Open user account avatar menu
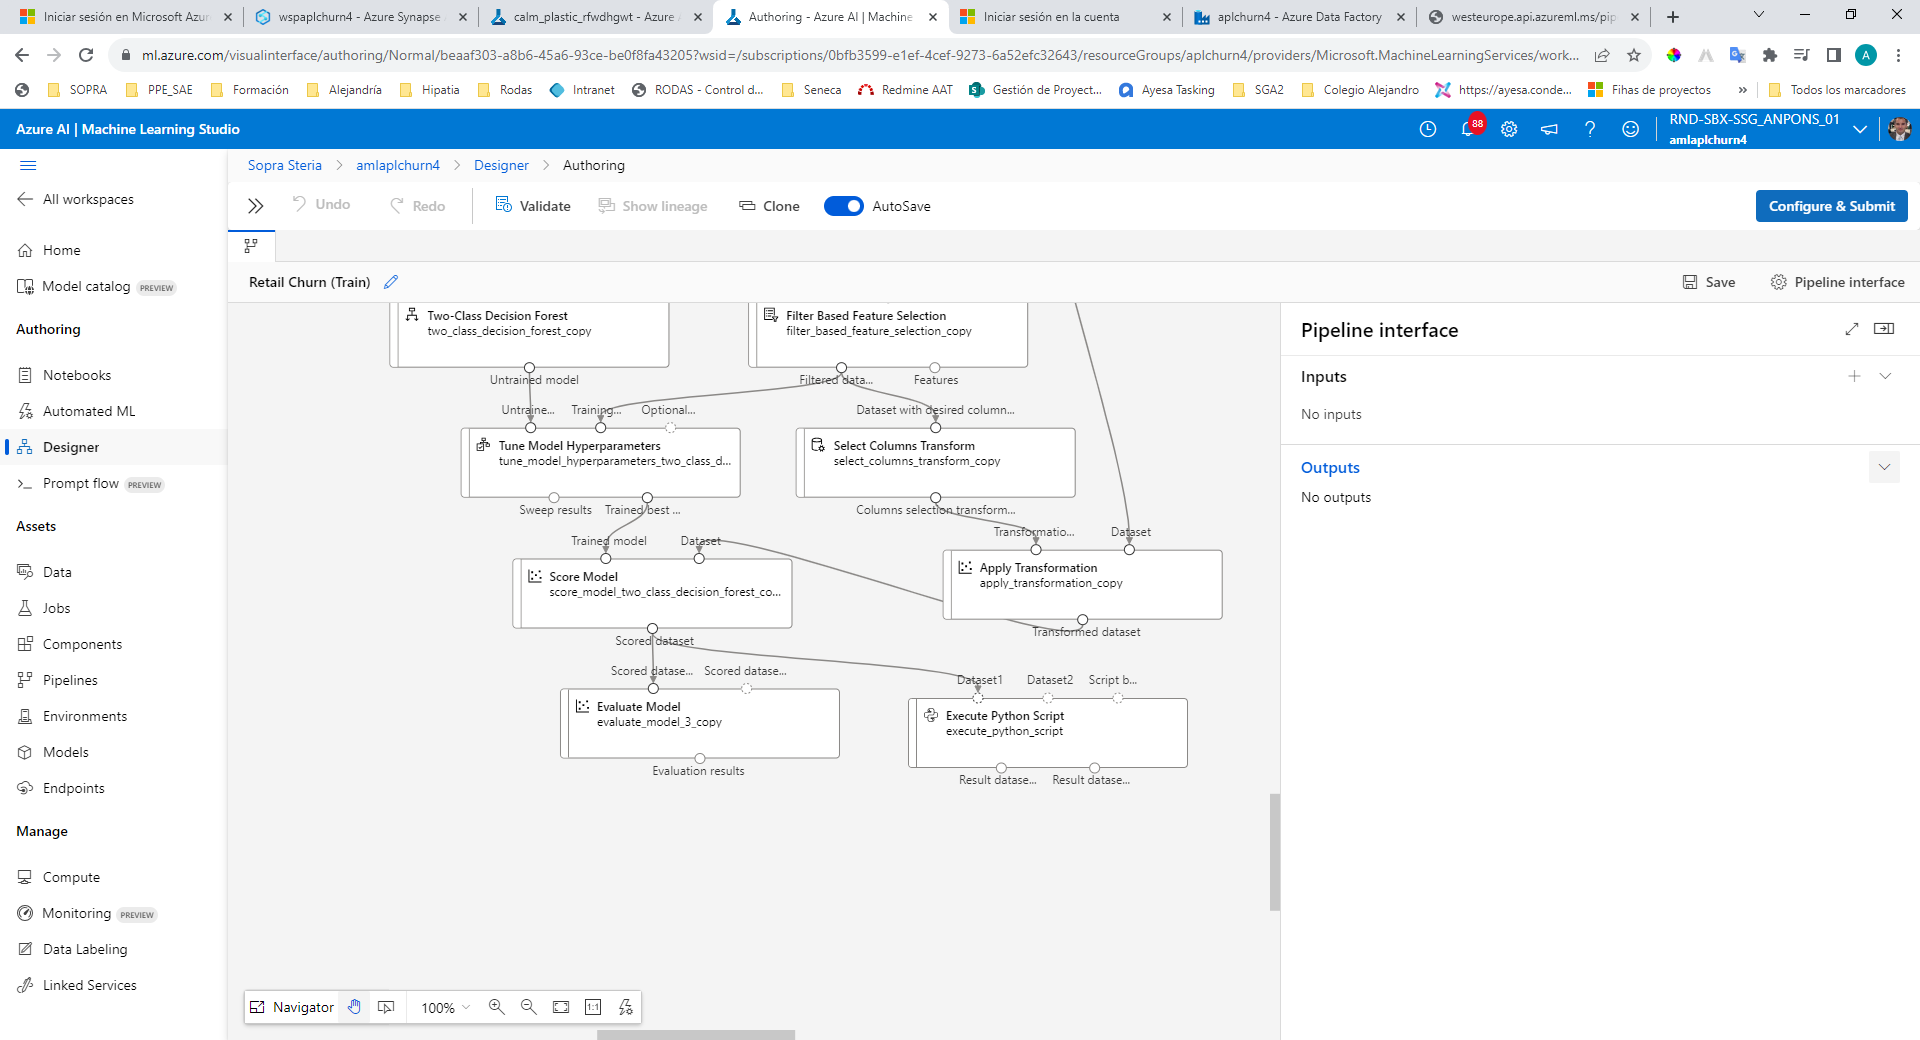 (x=1899, y=129)
